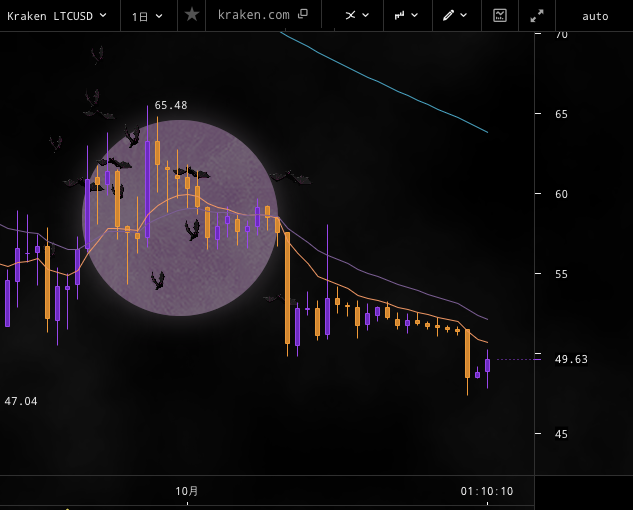Click the chart snapshot icon
633x510 pixels.
500,15
